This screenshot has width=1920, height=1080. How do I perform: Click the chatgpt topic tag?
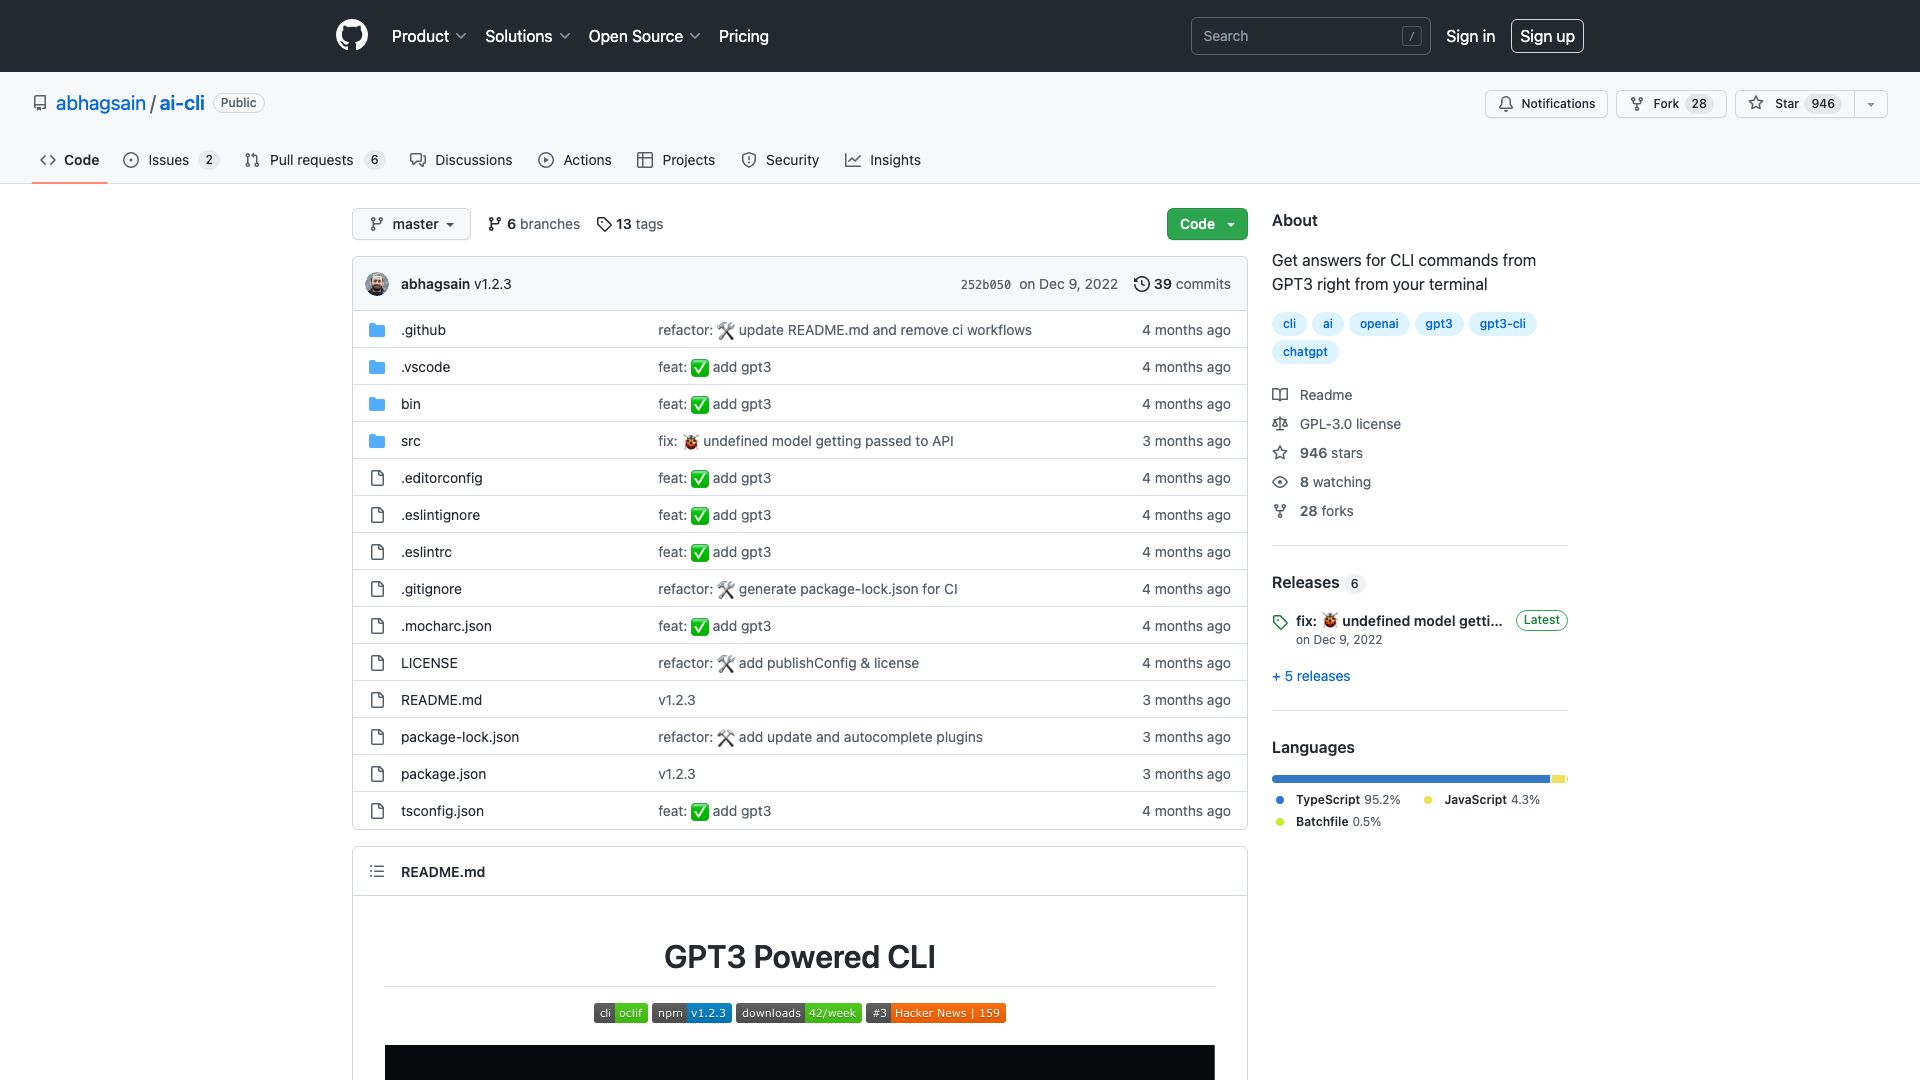[x=1305, y=352]
